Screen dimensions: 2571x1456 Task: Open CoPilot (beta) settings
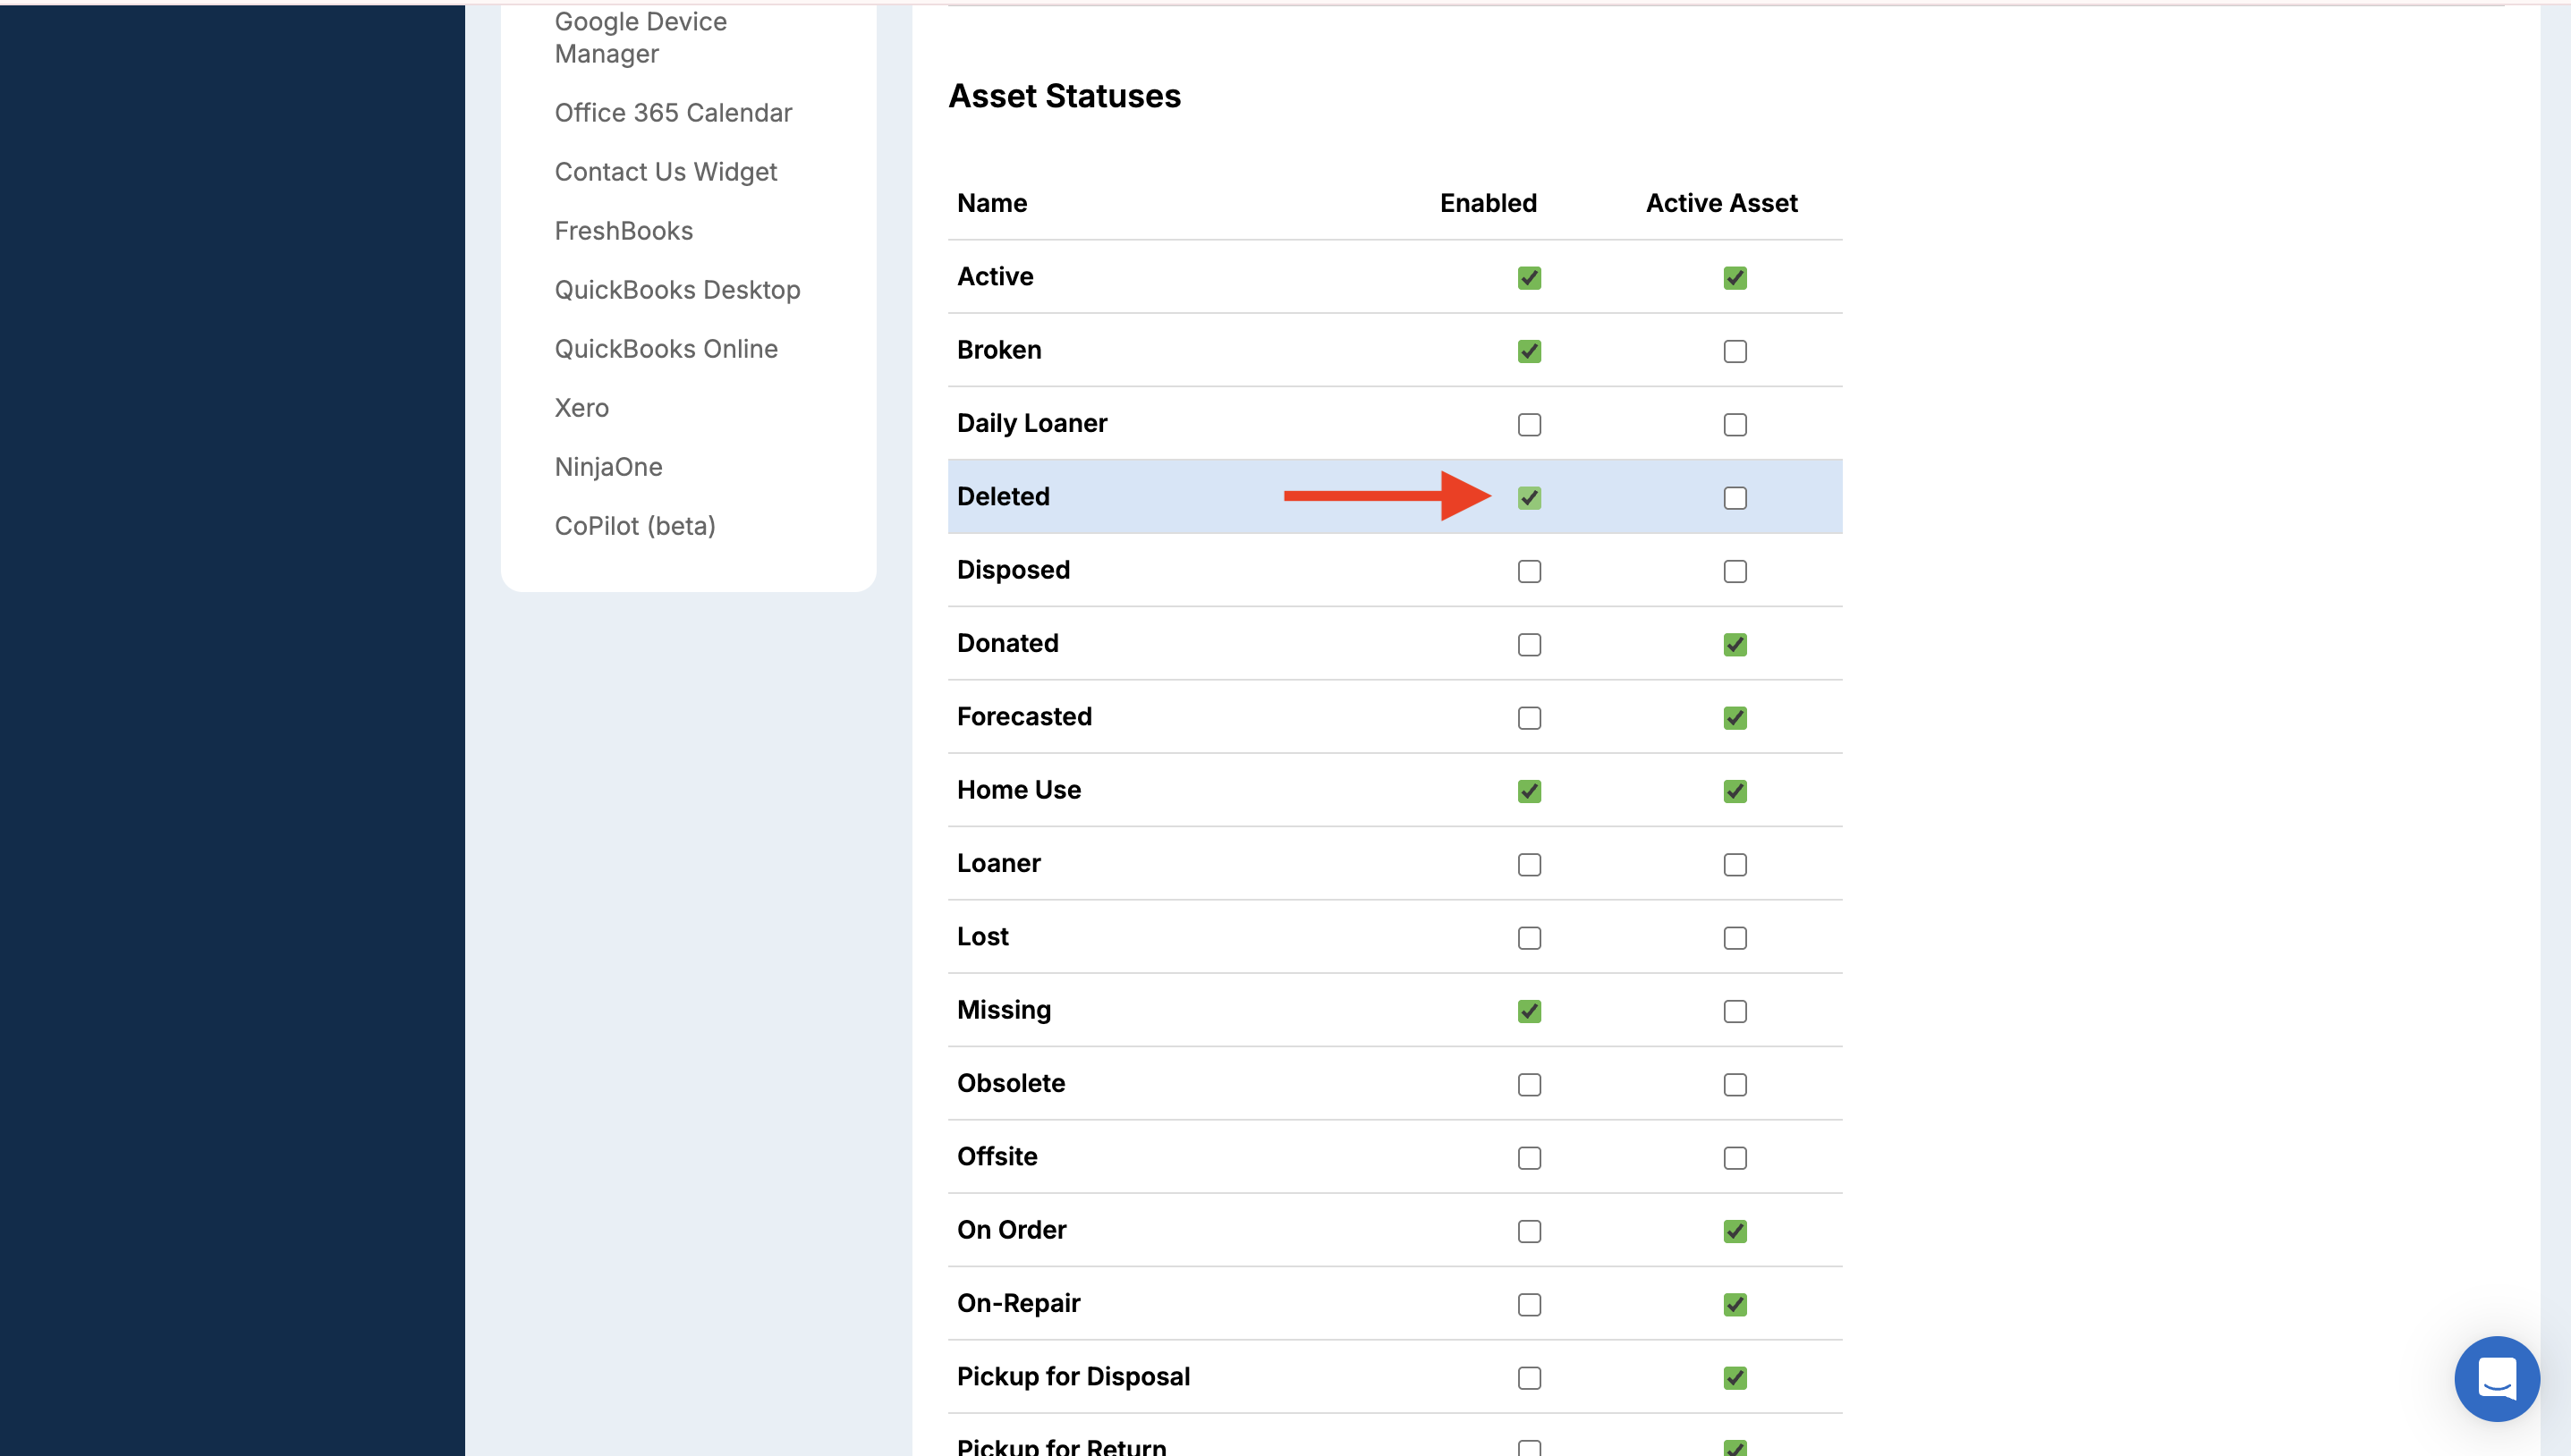634,526
